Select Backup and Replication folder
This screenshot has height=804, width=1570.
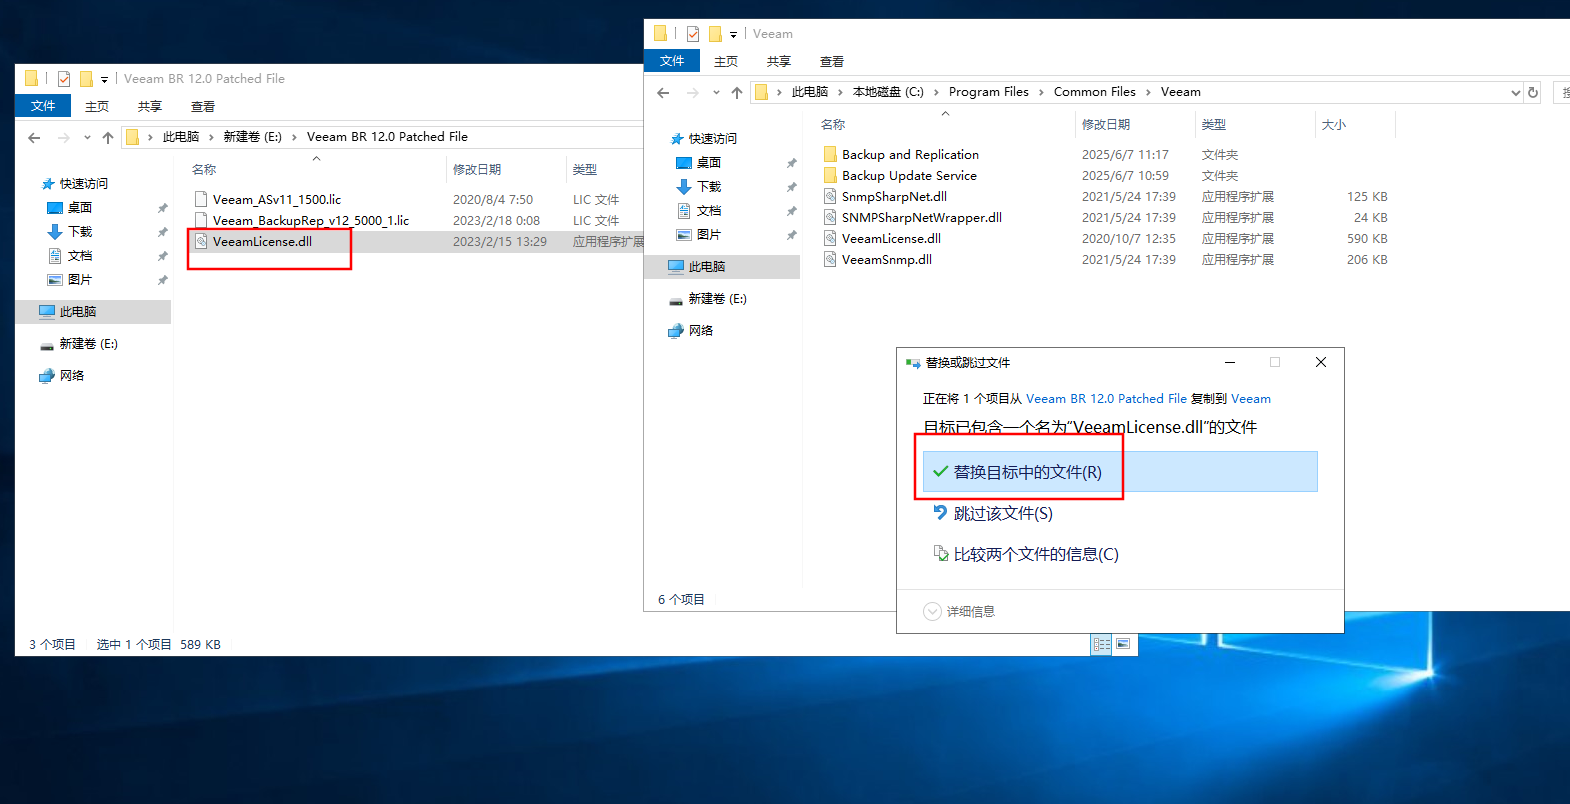click(x=910, y=155)
